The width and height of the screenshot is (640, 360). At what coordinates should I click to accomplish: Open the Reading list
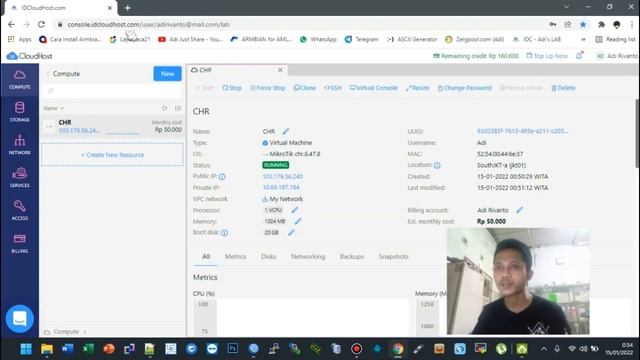pos(616,39)
